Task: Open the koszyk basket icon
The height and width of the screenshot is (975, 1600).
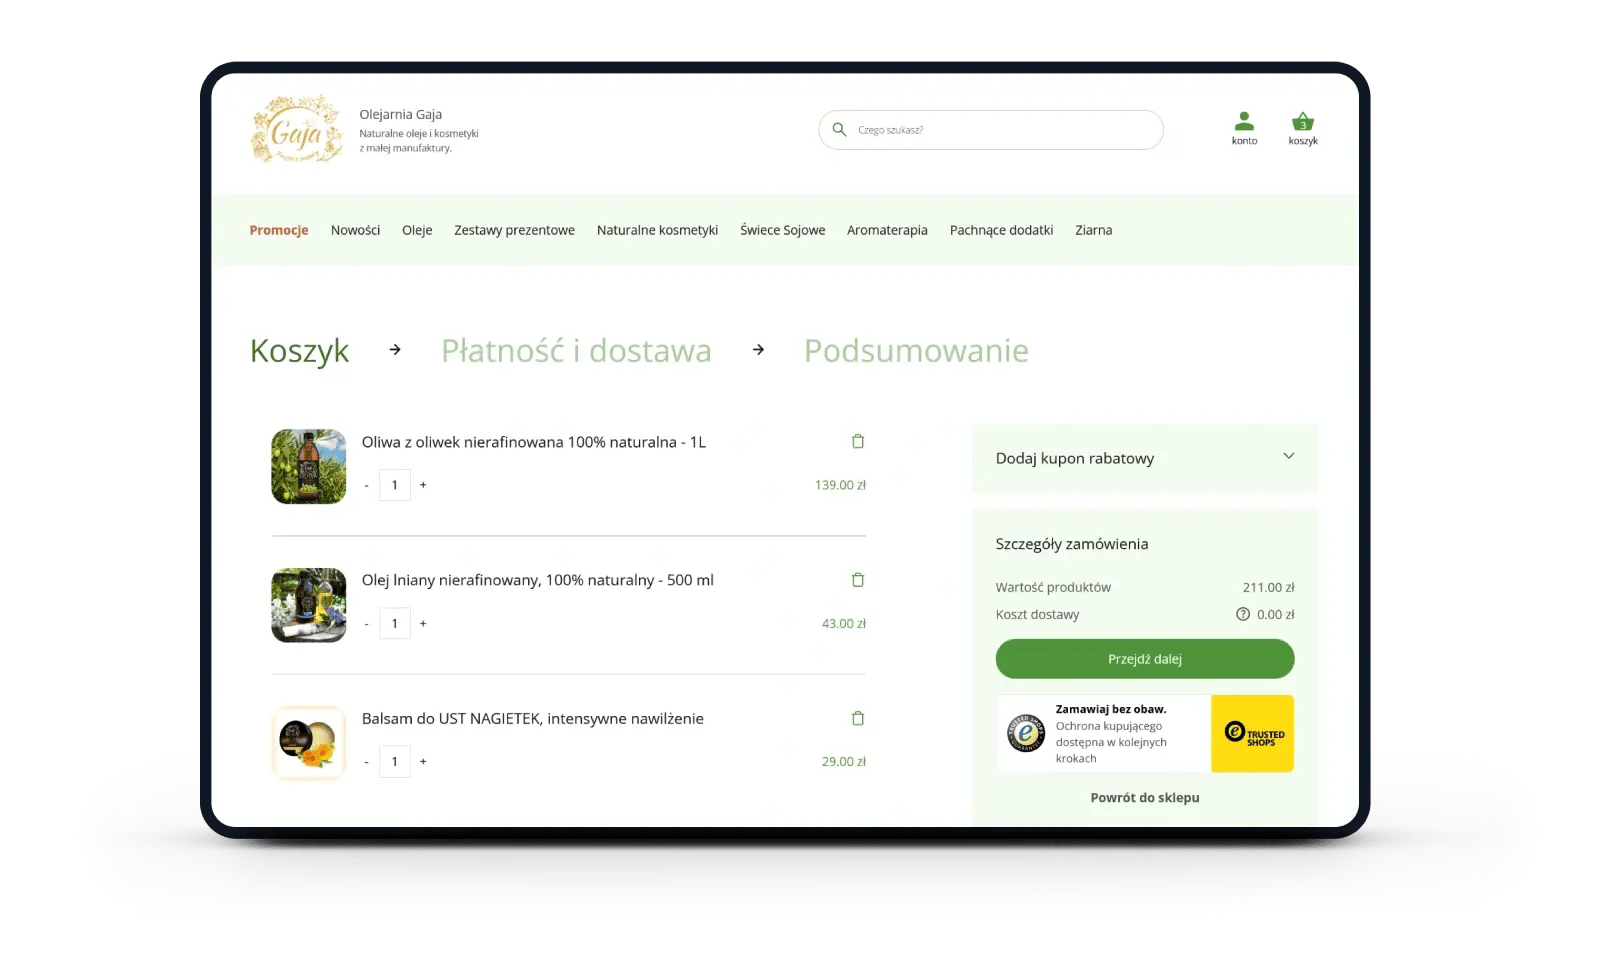Action: click(1301, 122)
